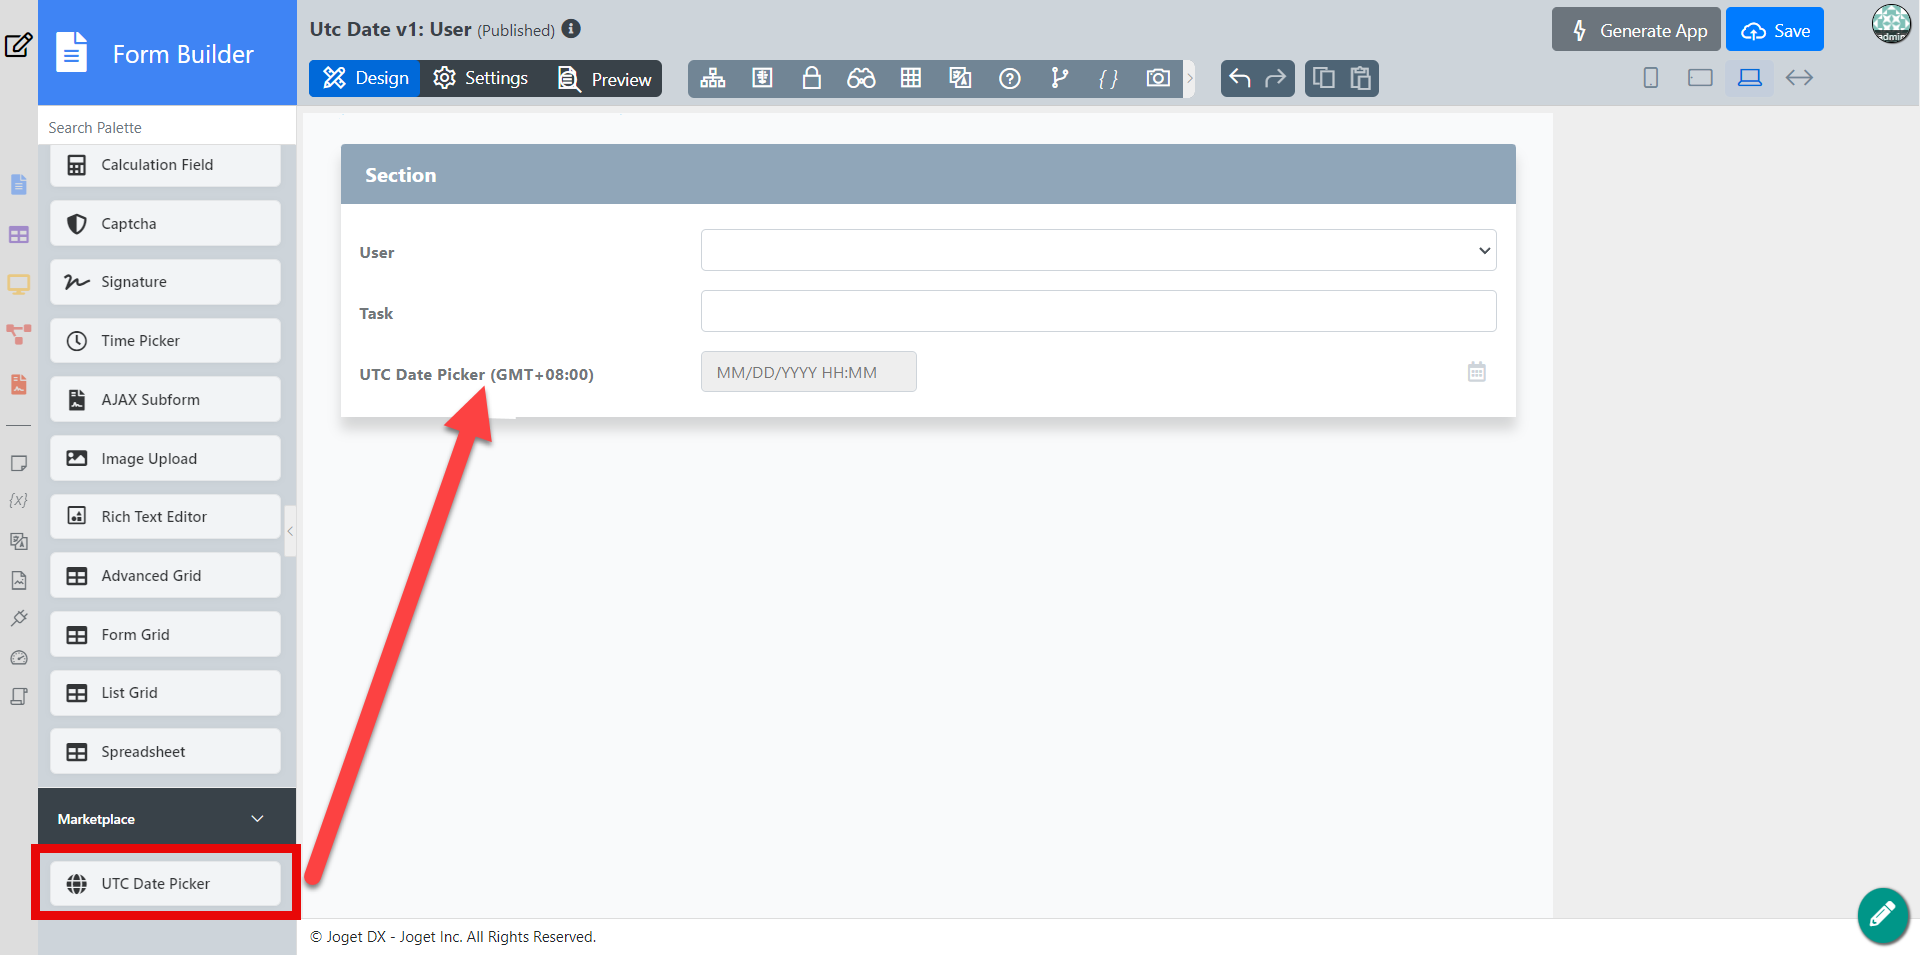Select the auto-fit width arrows icon

coord(1799,78)
